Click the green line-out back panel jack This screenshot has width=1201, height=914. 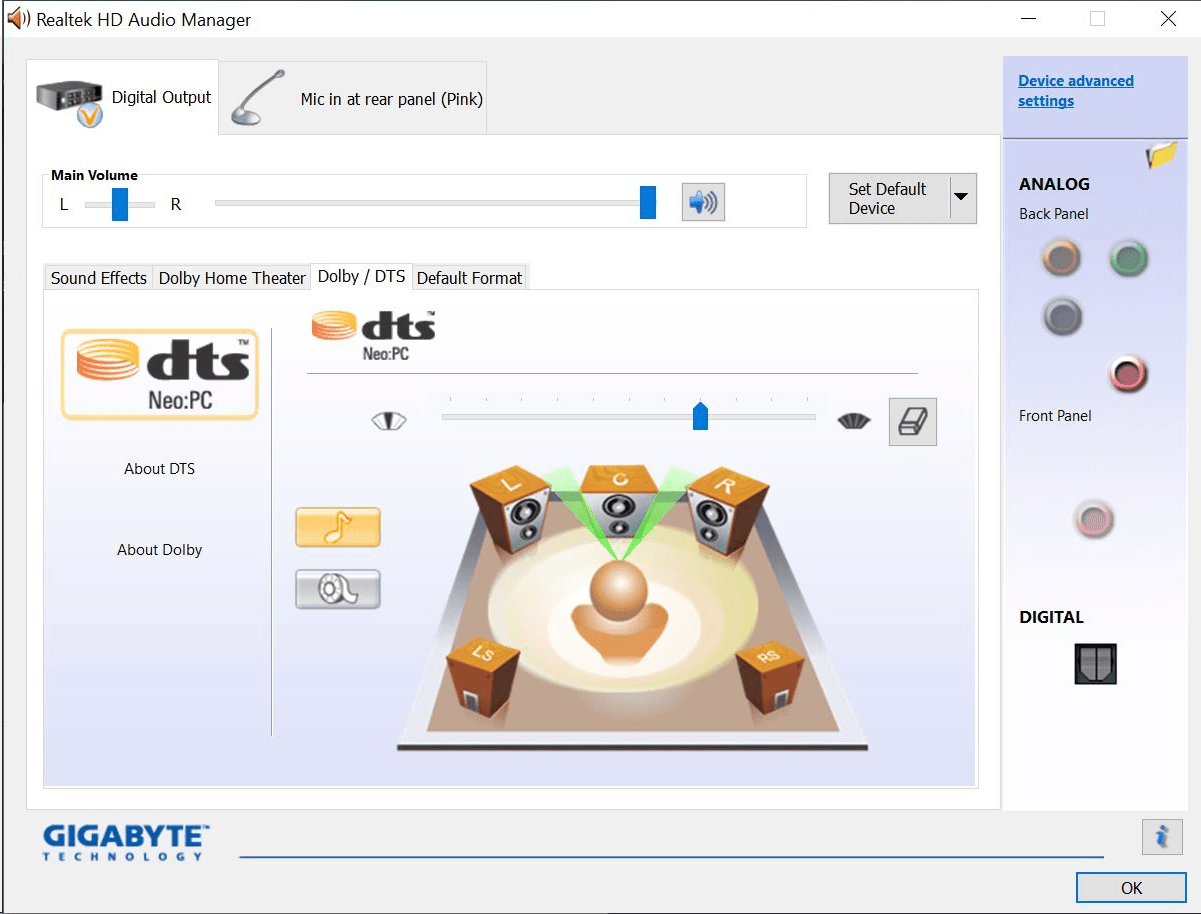click(x=1127, y=257)
